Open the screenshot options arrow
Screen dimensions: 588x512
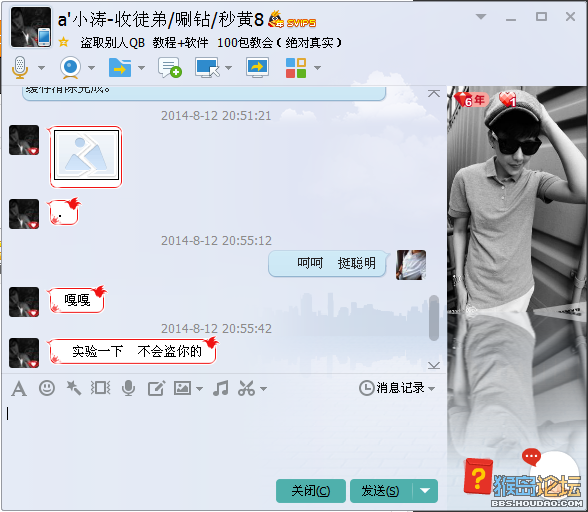click(x=264, y=389)
